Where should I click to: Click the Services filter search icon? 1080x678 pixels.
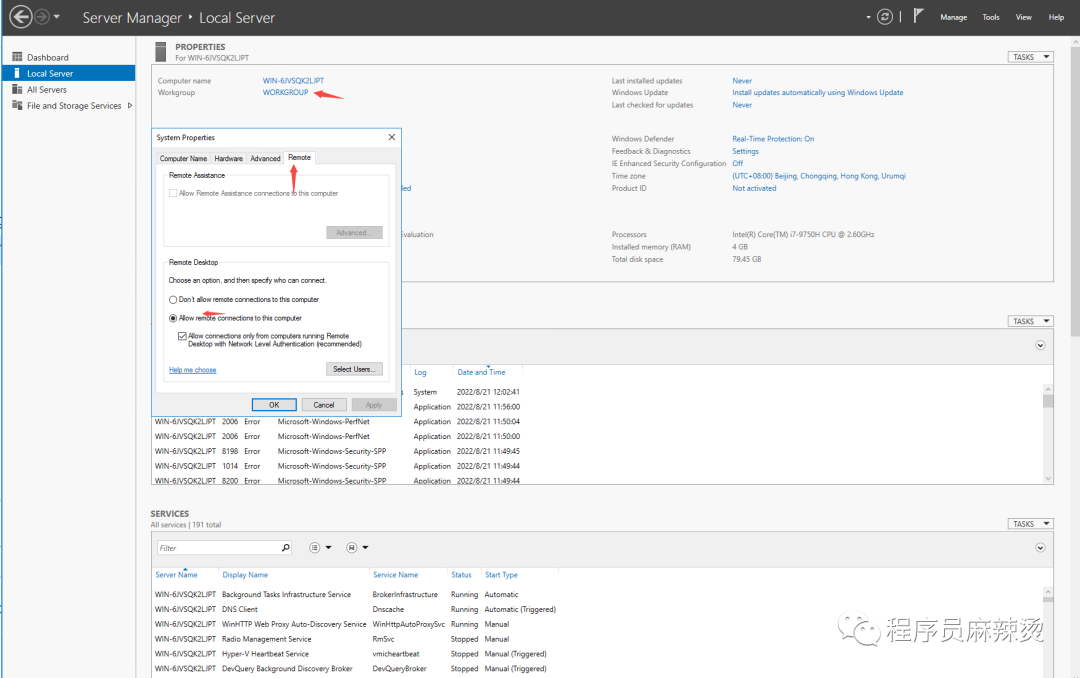[x=285, y=548]
